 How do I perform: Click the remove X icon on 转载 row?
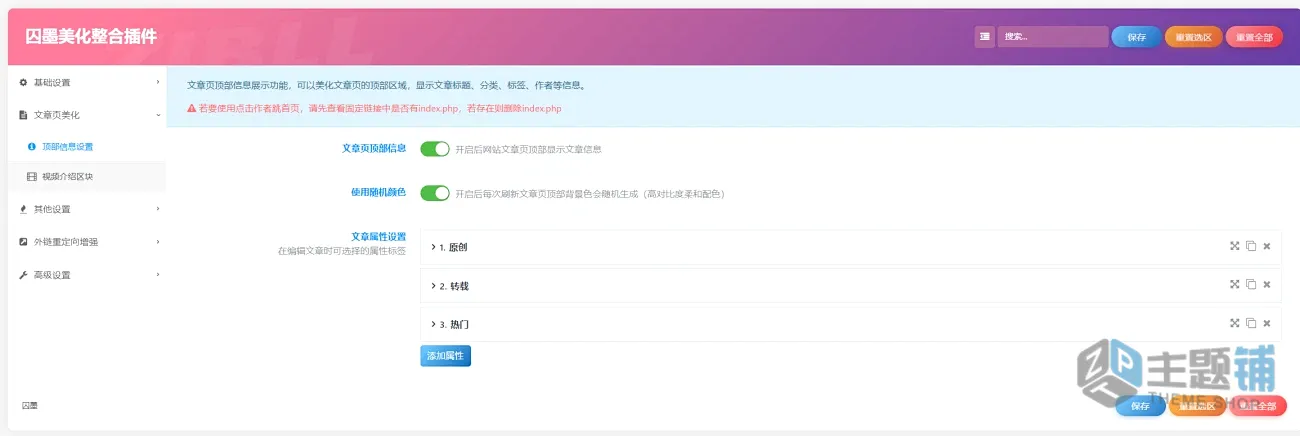coord(1266,284)
